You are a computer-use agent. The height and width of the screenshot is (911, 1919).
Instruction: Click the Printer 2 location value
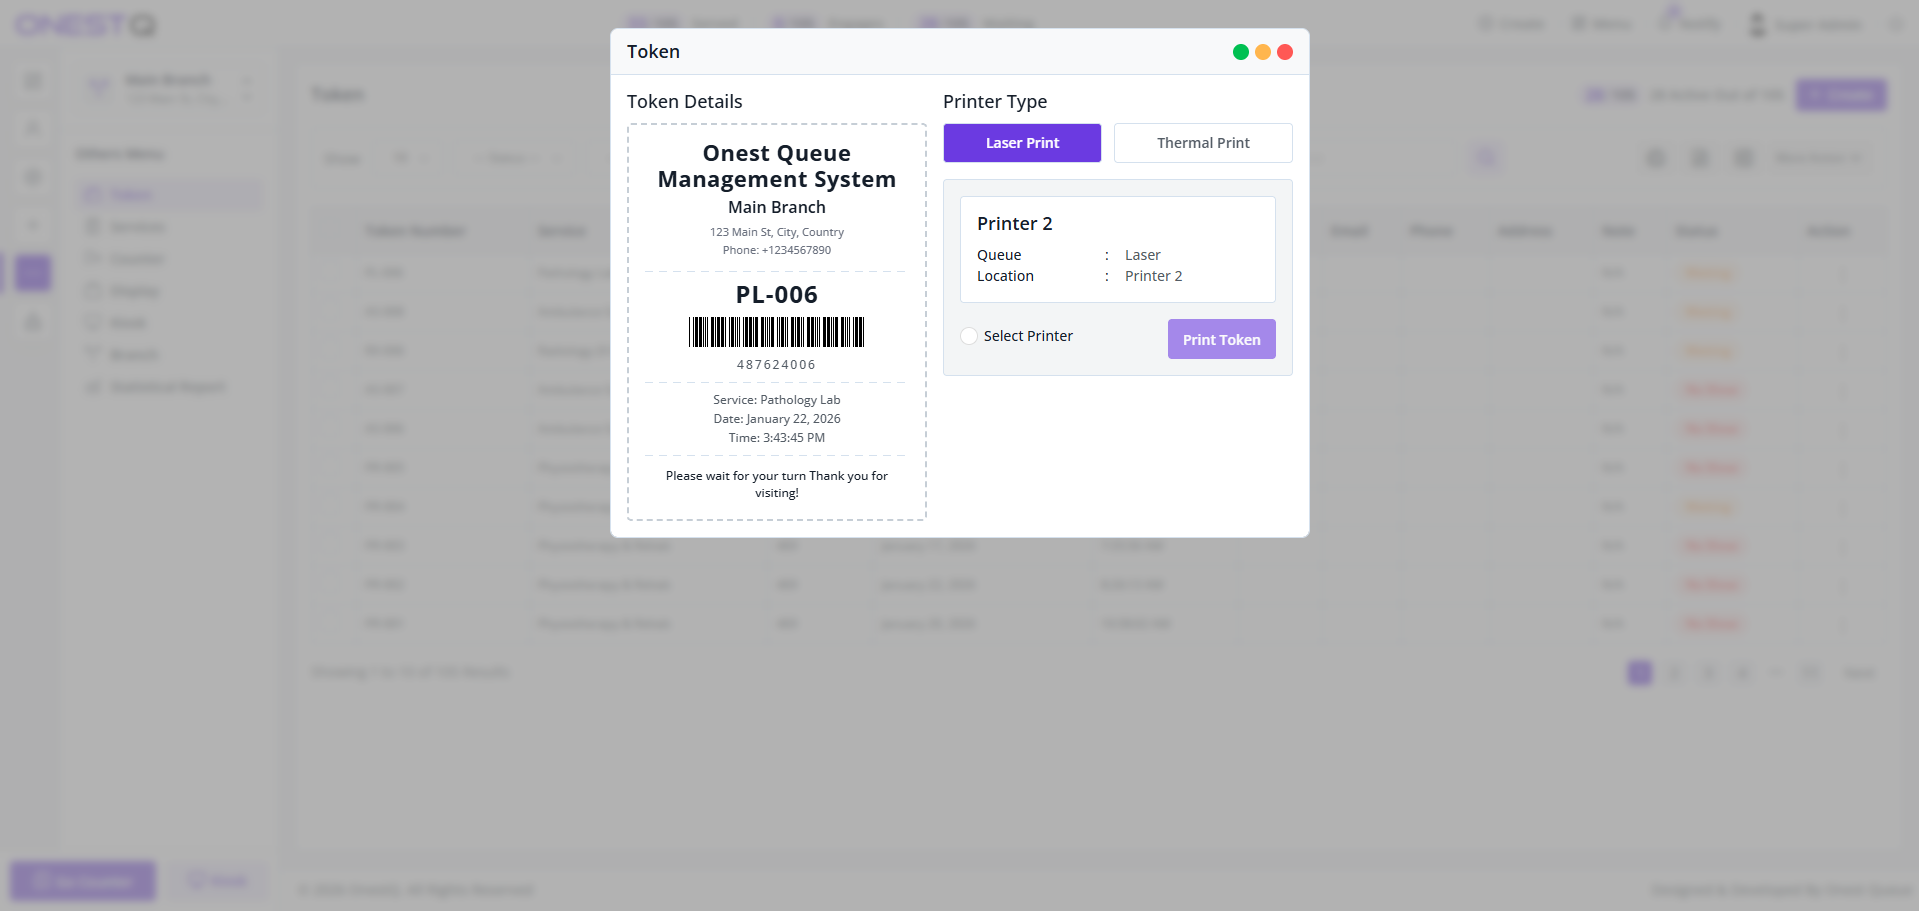(1153, 276)
